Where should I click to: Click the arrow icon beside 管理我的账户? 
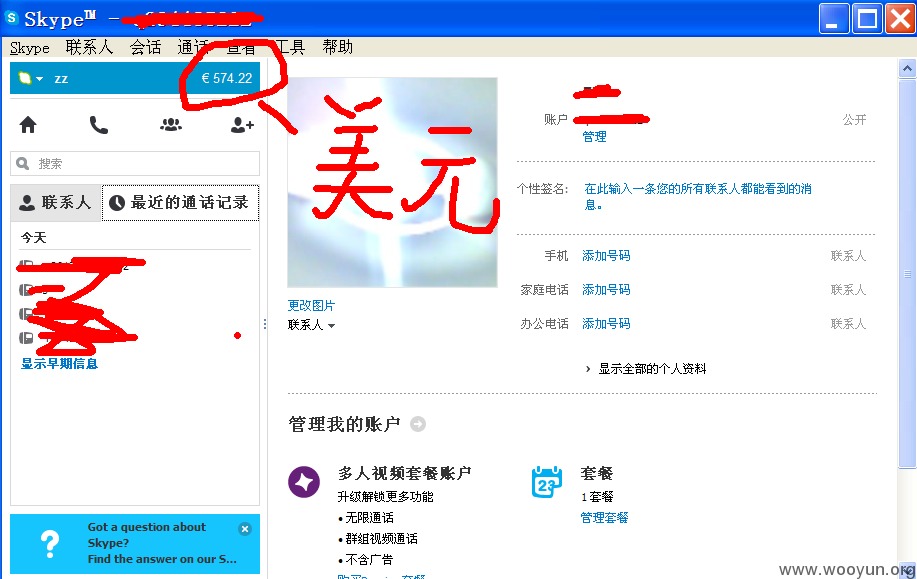[x=418, y=424]
